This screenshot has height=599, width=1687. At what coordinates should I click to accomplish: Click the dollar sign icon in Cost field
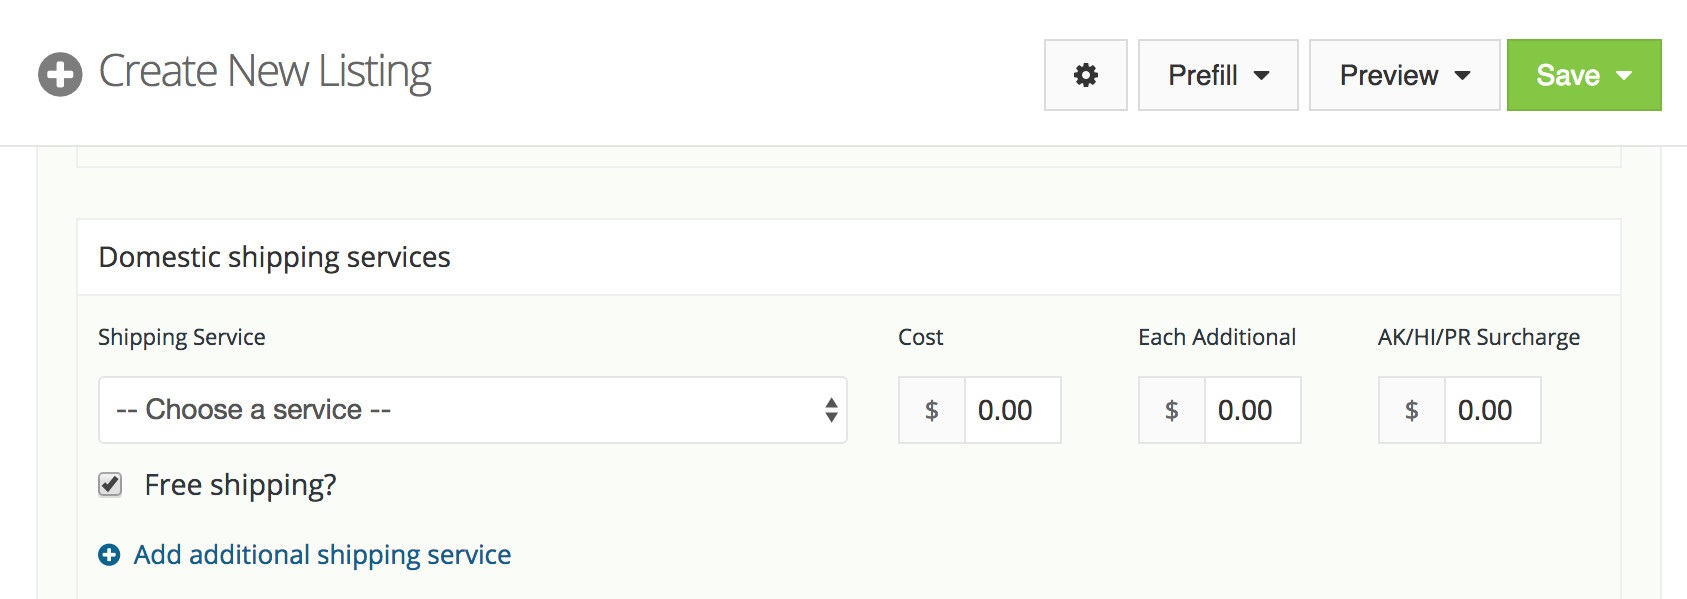click(x=932, y=410)
